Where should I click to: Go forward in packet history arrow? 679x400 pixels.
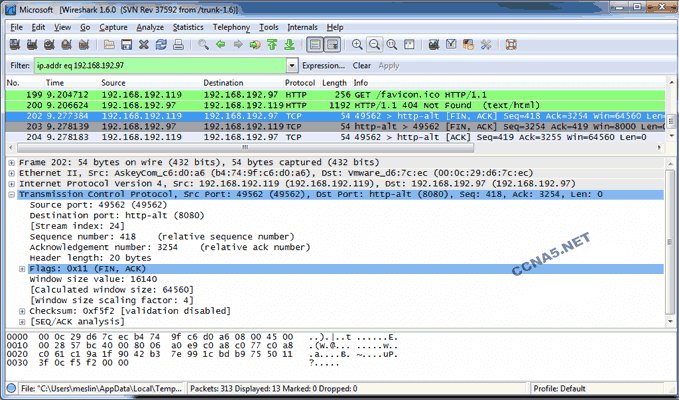pyautogui.click(x=238, y=45)
